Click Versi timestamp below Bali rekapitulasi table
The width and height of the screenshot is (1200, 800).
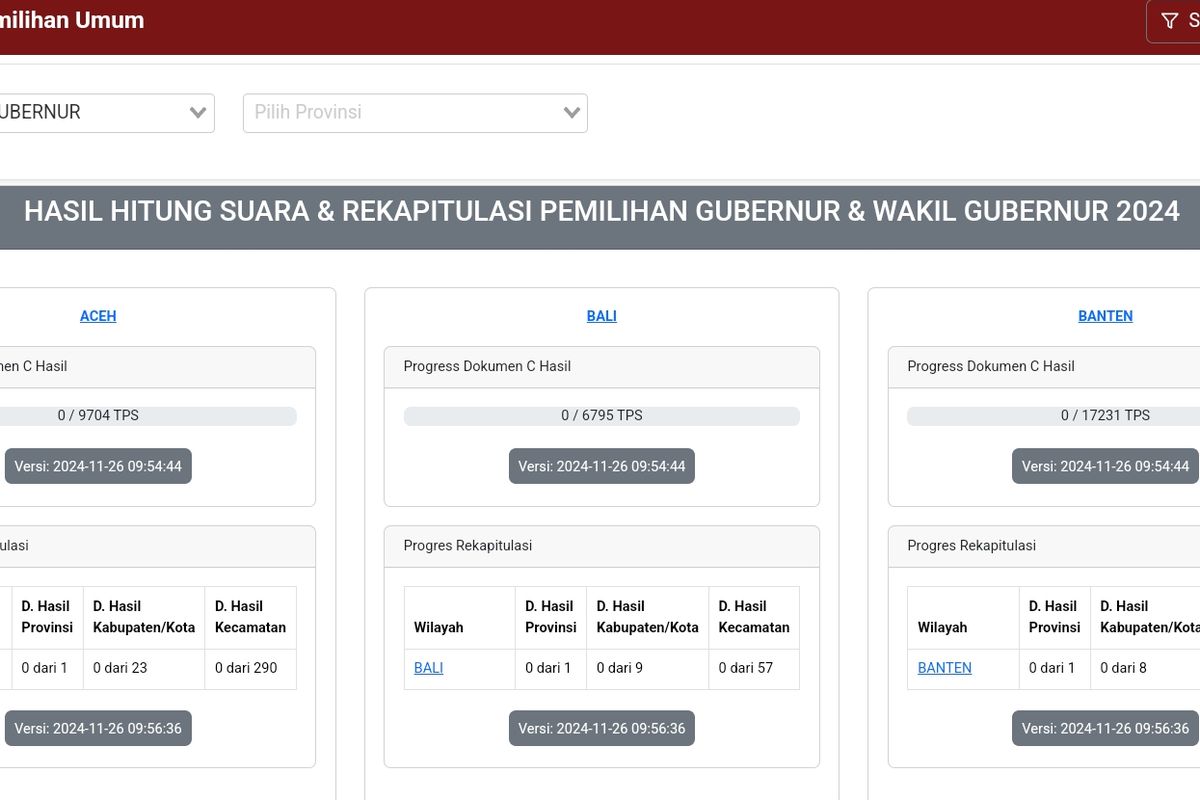pyautogui.click(x=601, y=728)
